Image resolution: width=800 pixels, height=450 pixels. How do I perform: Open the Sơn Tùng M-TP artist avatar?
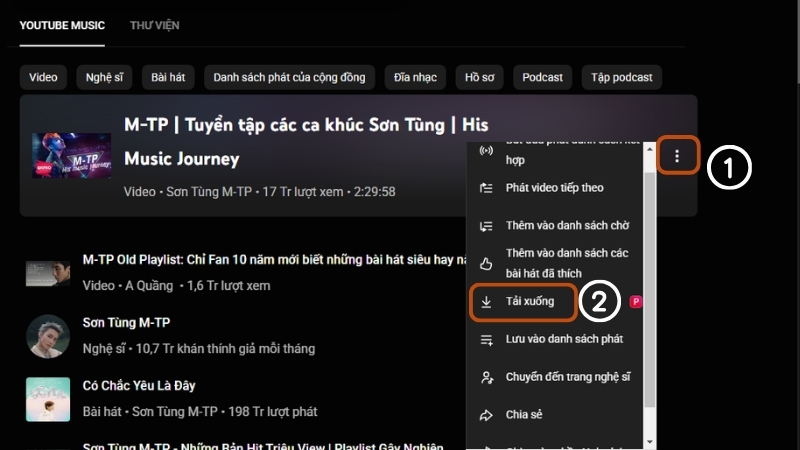[x=48, y=336]
